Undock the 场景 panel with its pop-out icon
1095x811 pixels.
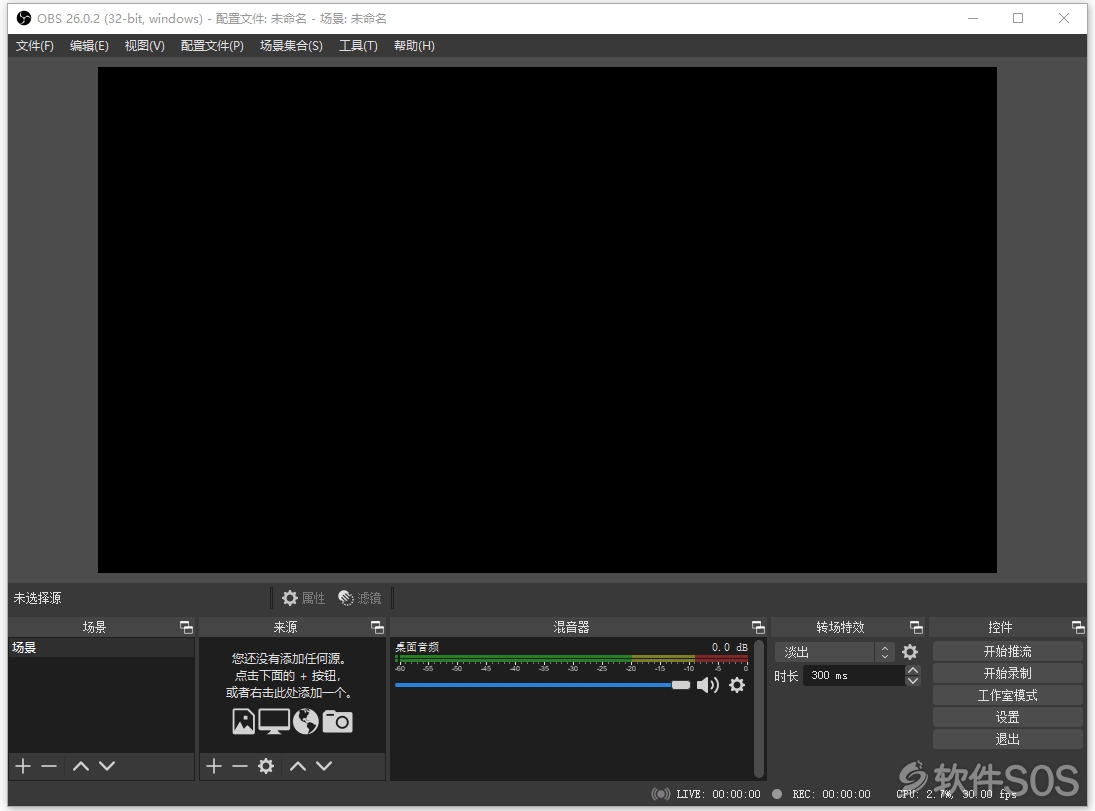pyautogui.click(x=186, y=627)
